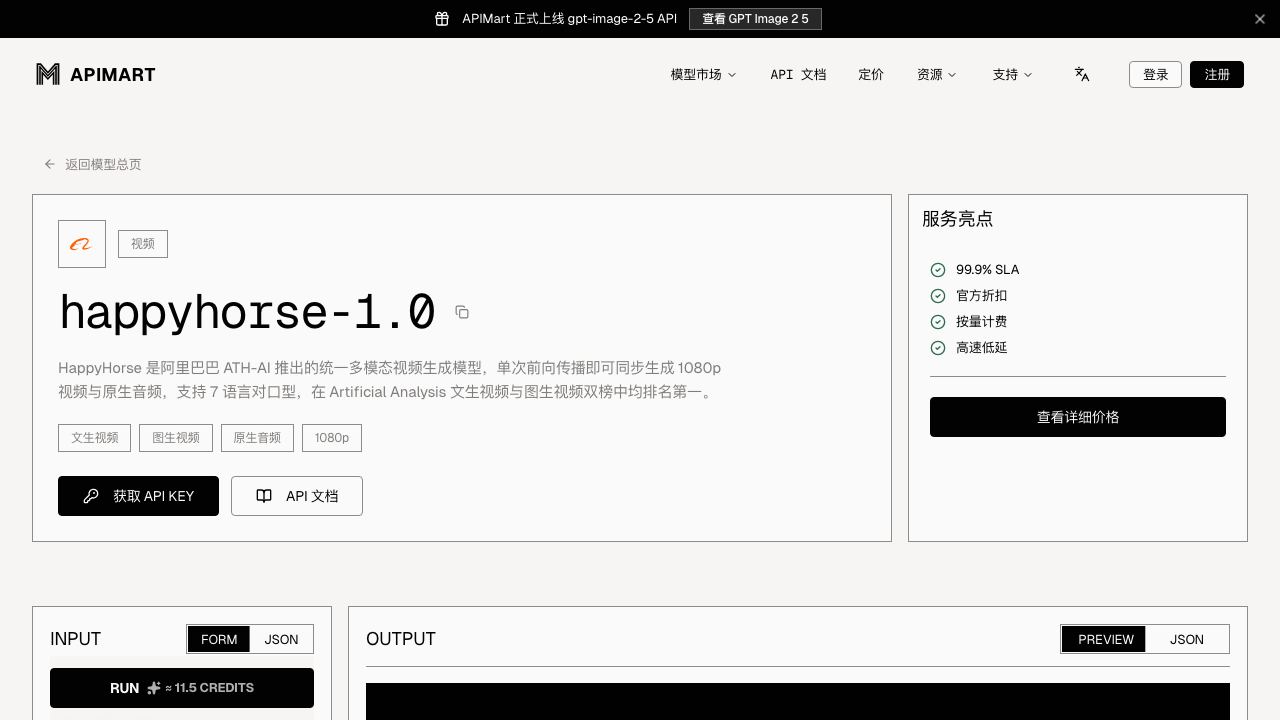Click the 99.9% SLA check icon

coord(938,270)
